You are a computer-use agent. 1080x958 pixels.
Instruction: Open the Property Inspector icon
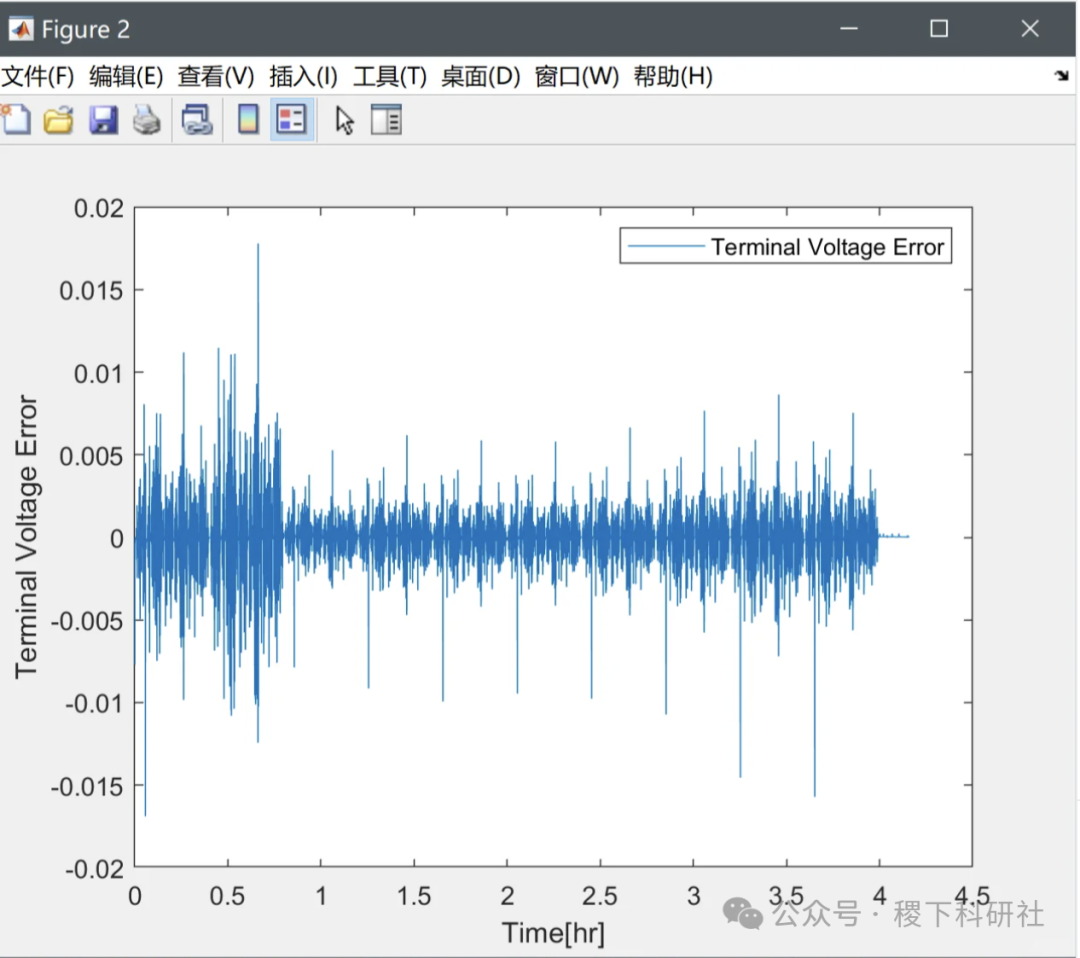pyautogui.click(x=386, y=120)
